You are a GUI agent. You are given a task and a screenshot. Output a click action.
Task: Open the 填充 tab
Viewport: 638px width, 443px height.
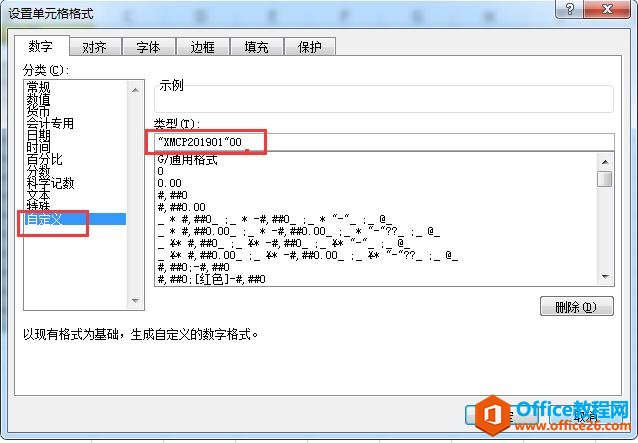pyautogui.click(x=256, y=47)
